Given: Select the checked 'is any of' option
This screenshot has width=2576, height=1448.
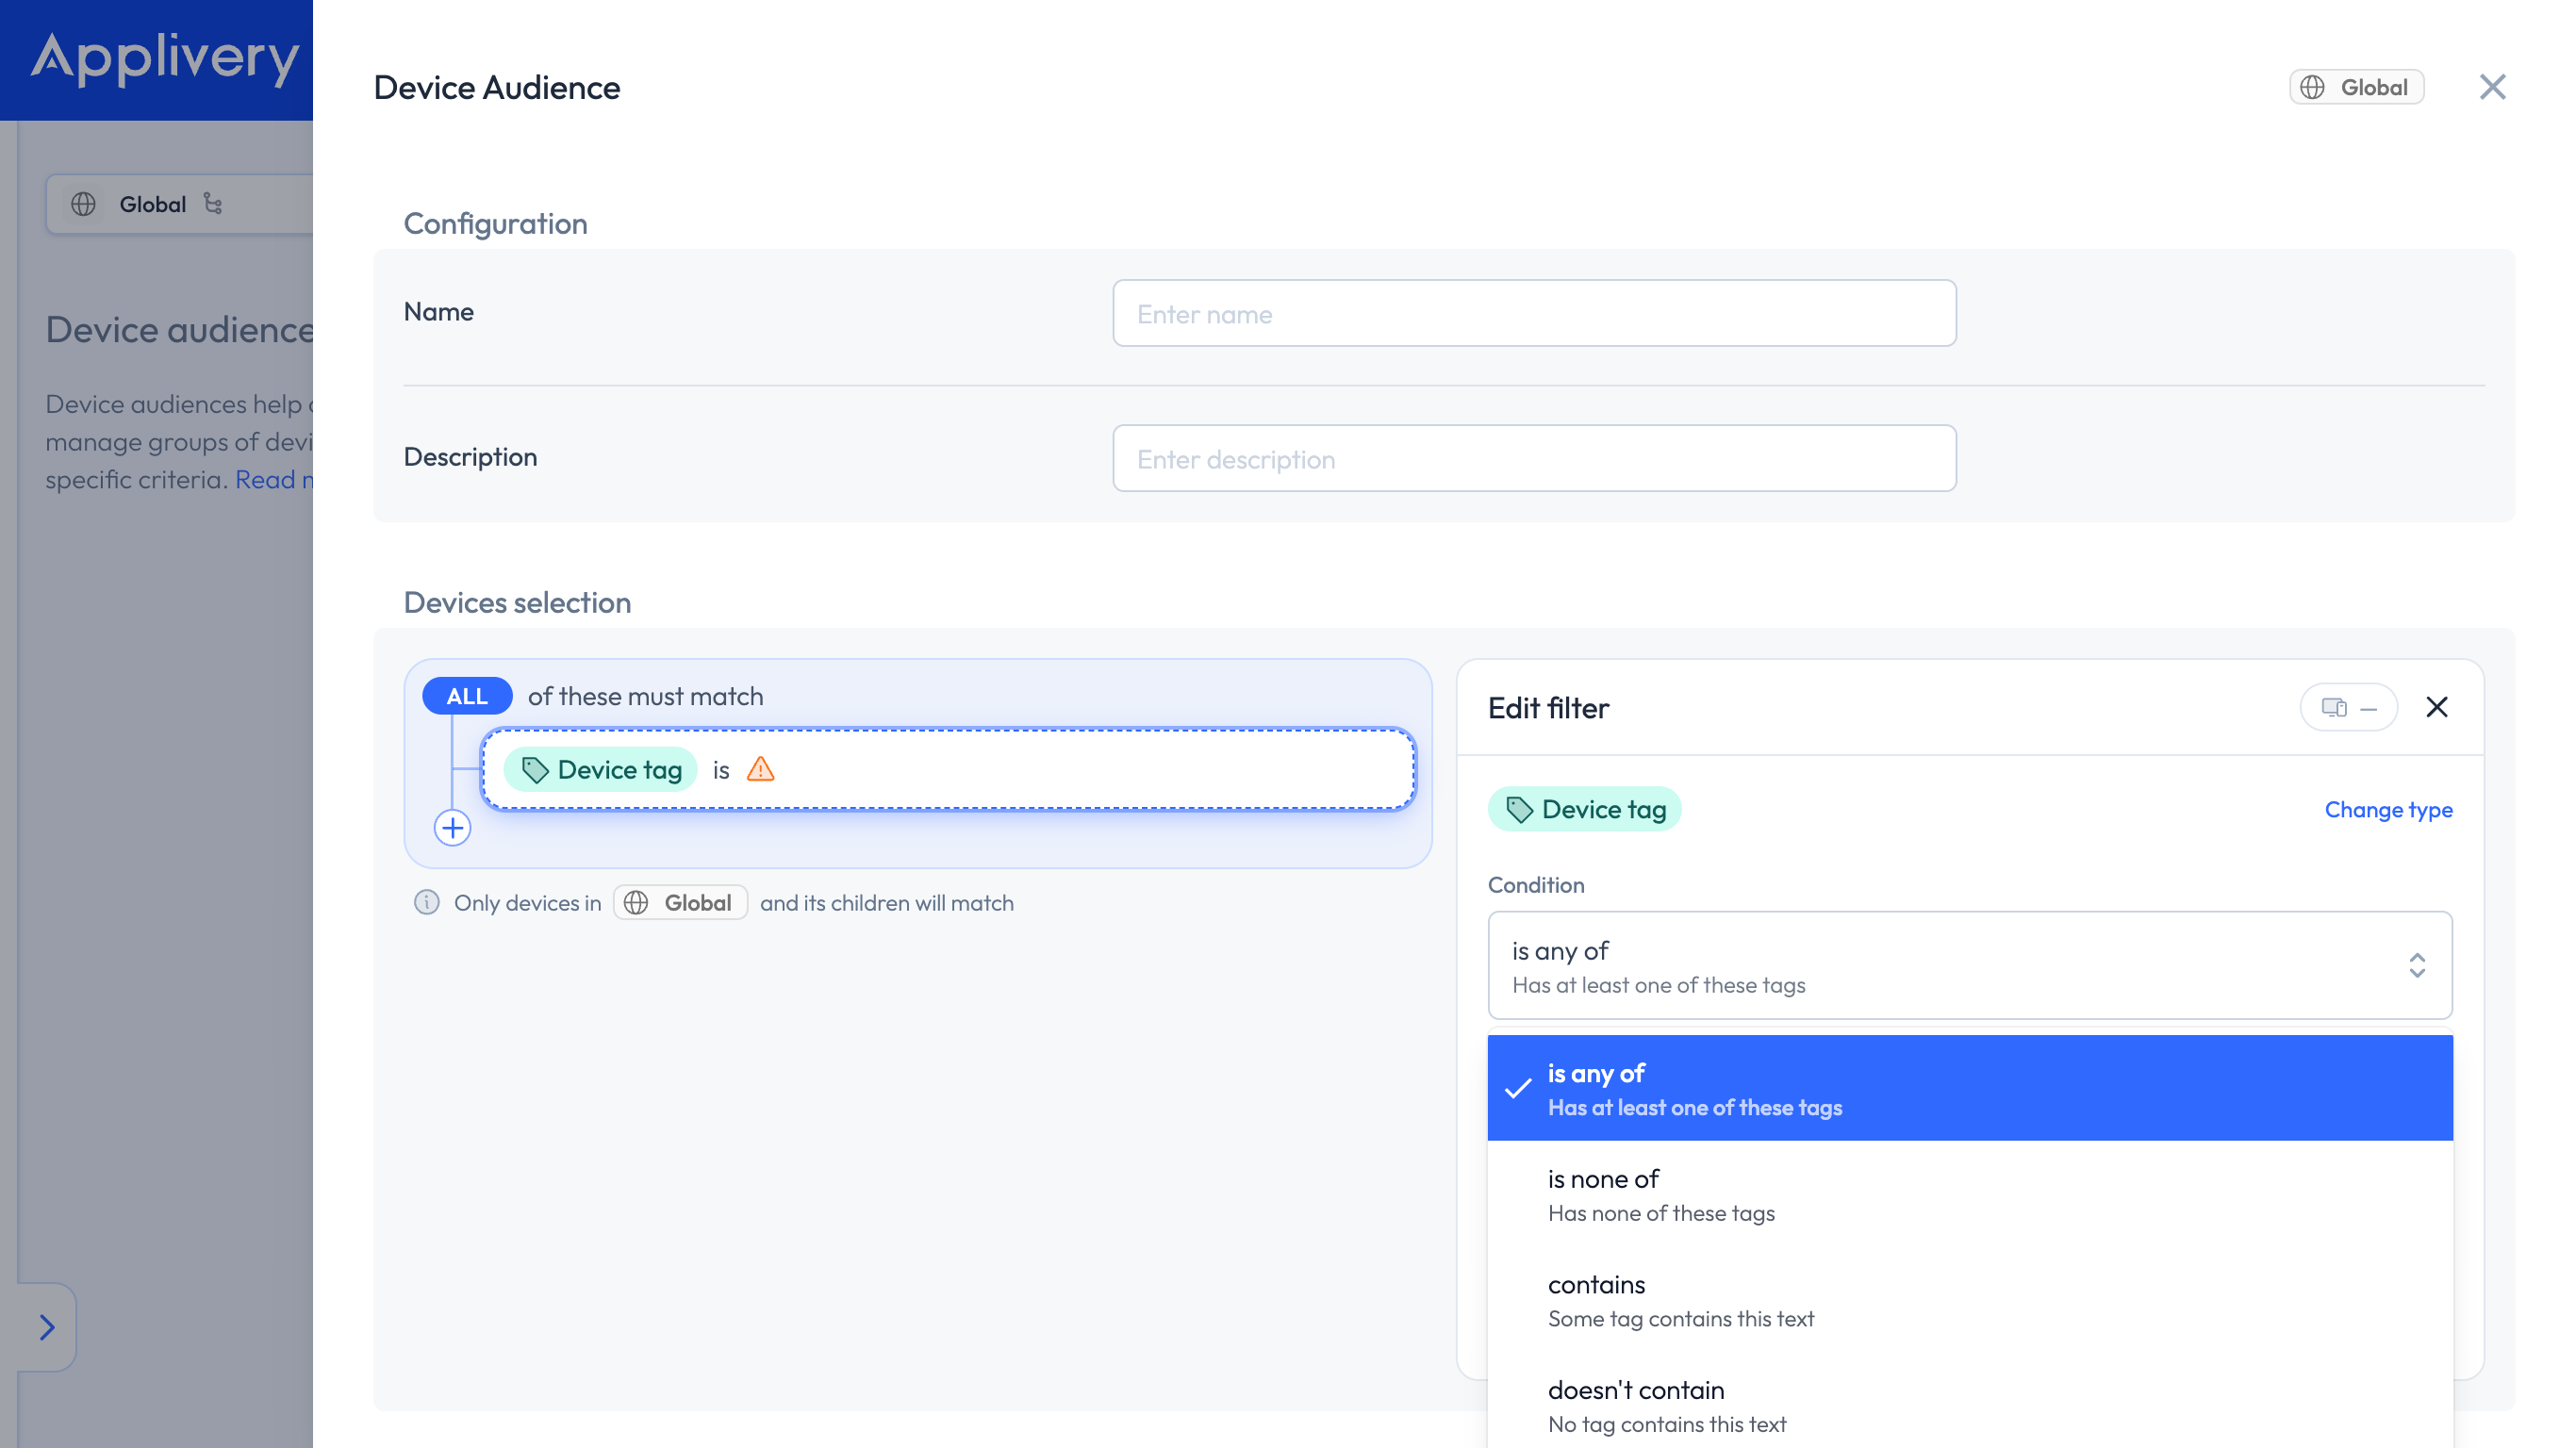Looking at the screenshot, I should (x=1970, y=1088).
